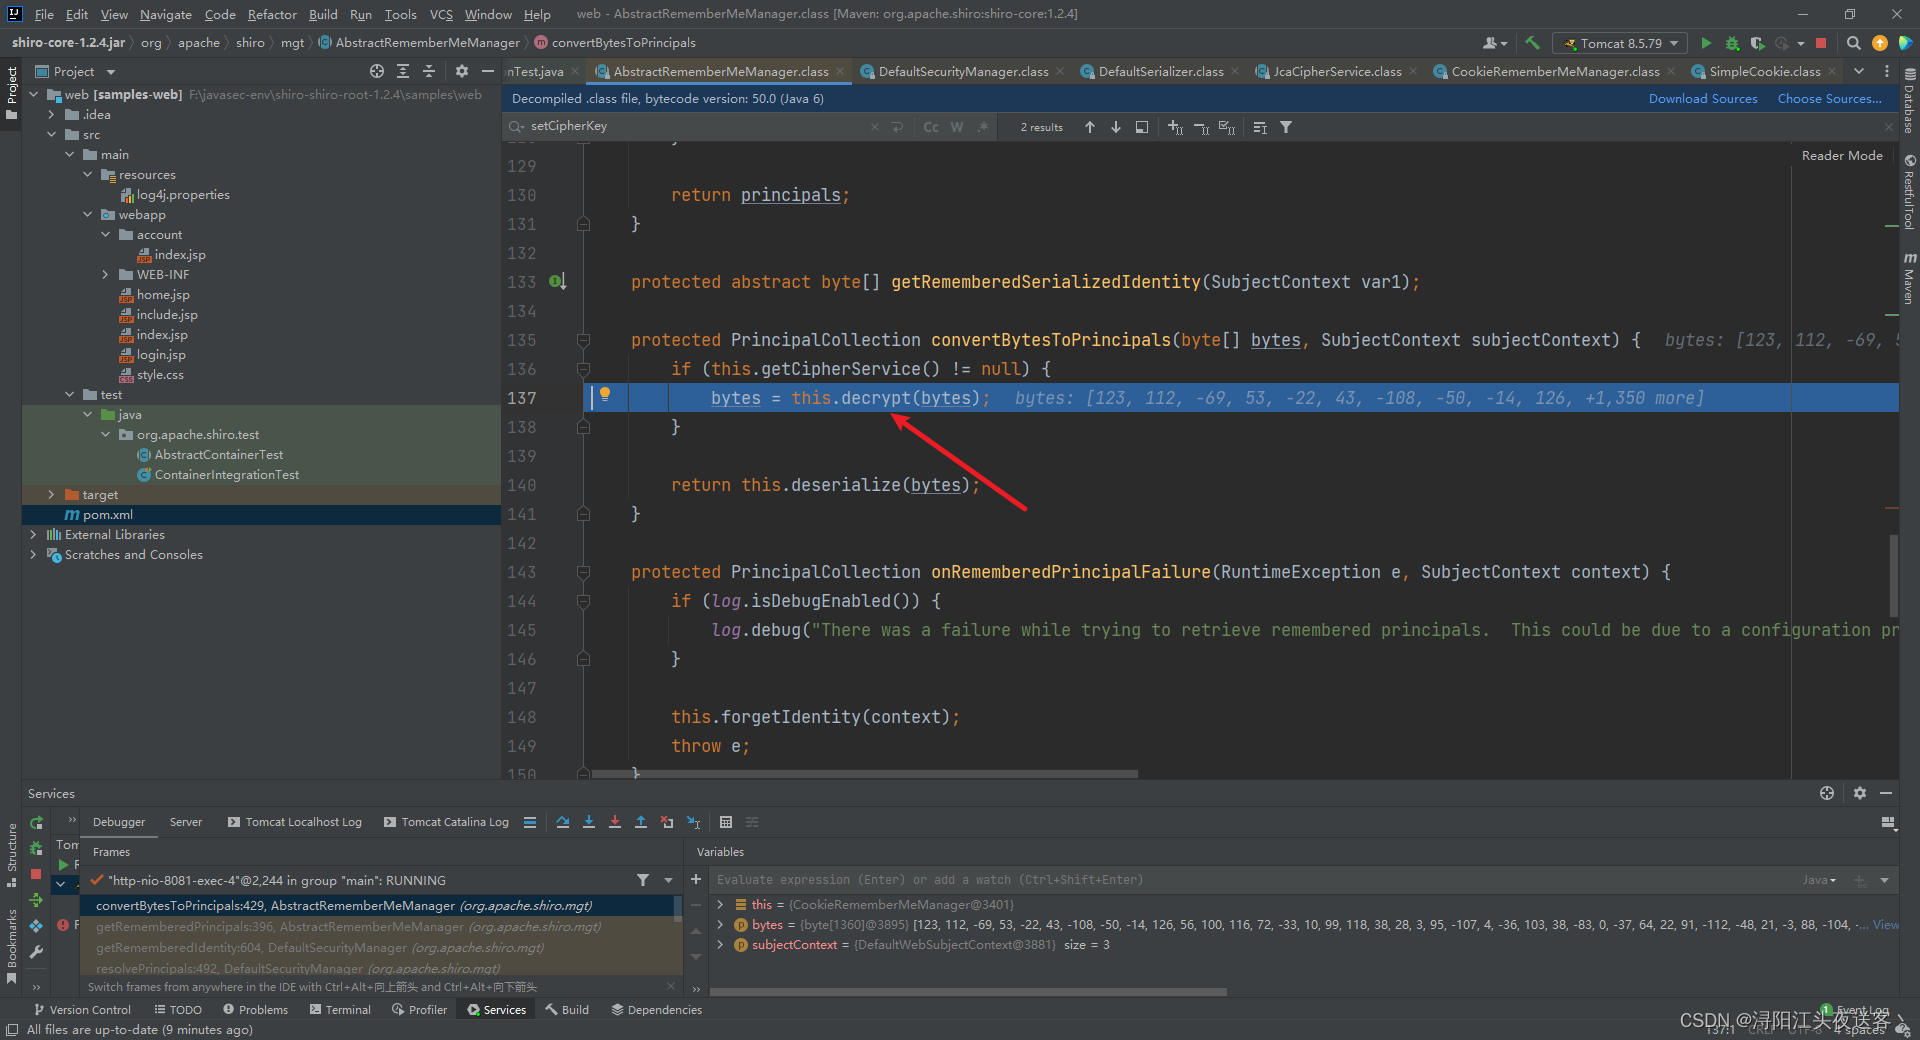This screenshot has height=1040, width=1920.
Task: Switch to DefaultSecurityManager.class tab
Action: click(962, 71)
